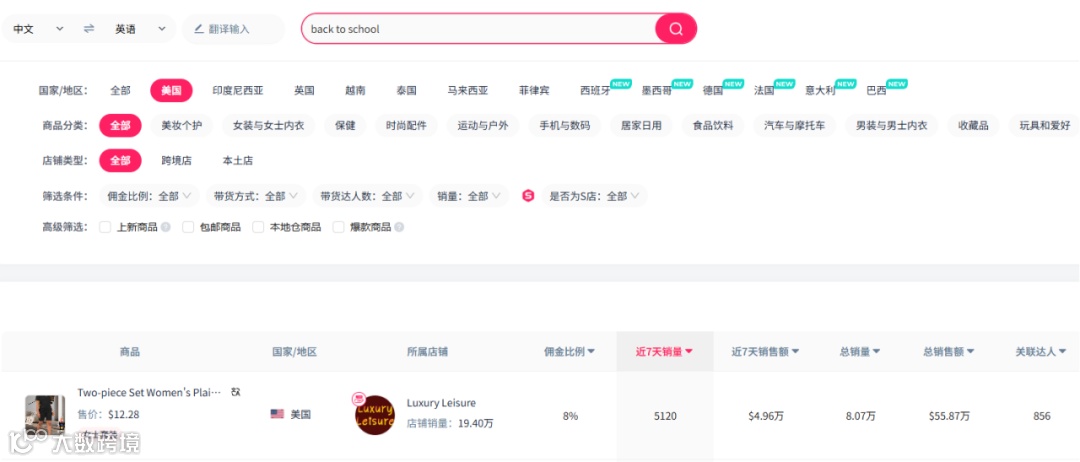Open the 带货达人数 filter dropdown

368,196
